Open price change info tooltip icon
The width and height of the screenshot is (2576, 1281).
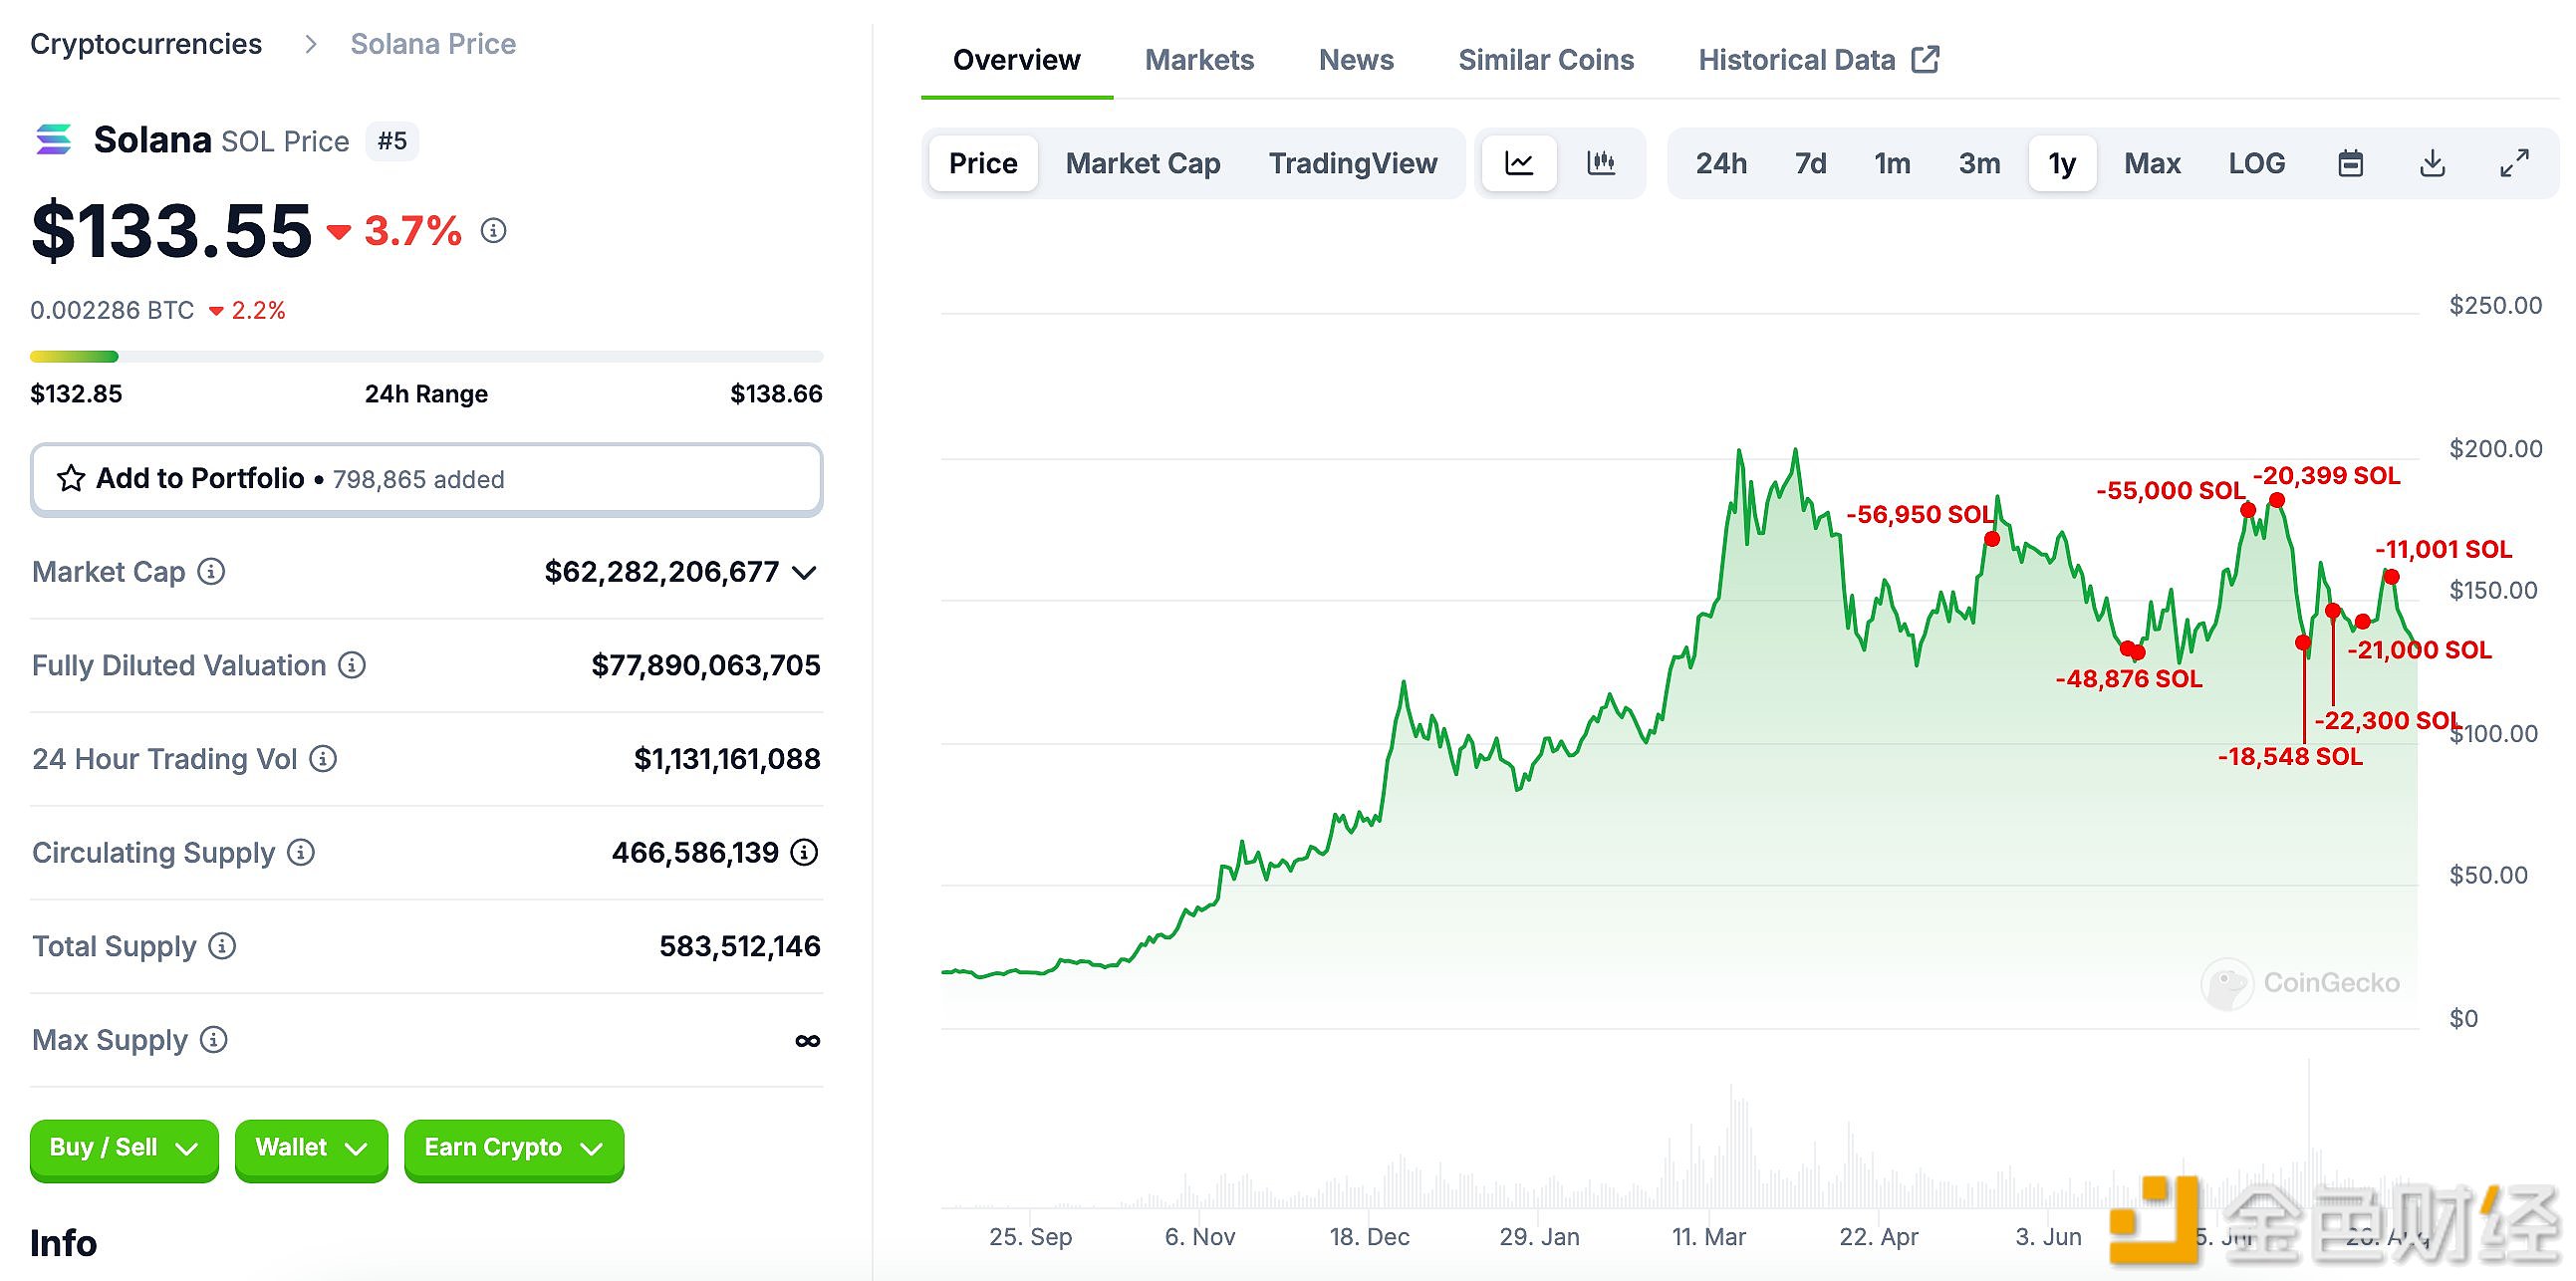point(494,231)
